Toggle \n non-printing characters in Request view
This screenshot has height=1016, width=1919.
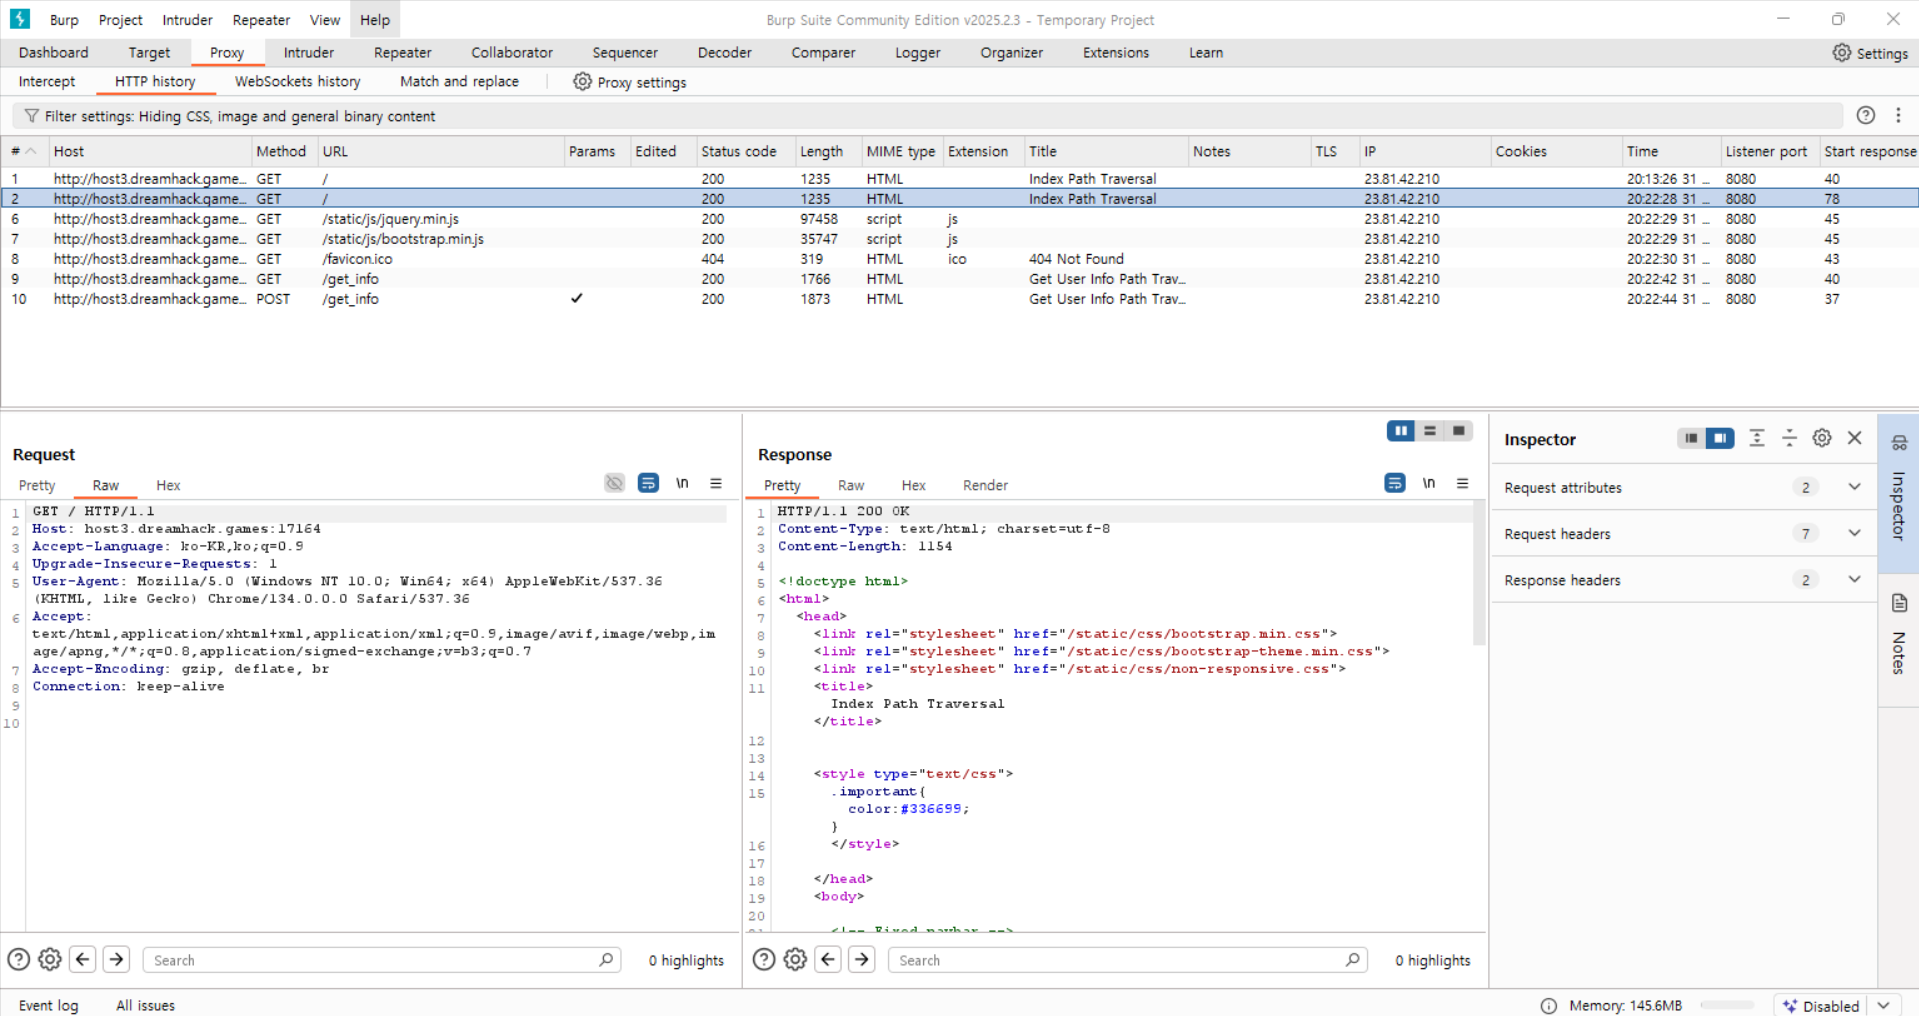[682, 483]
